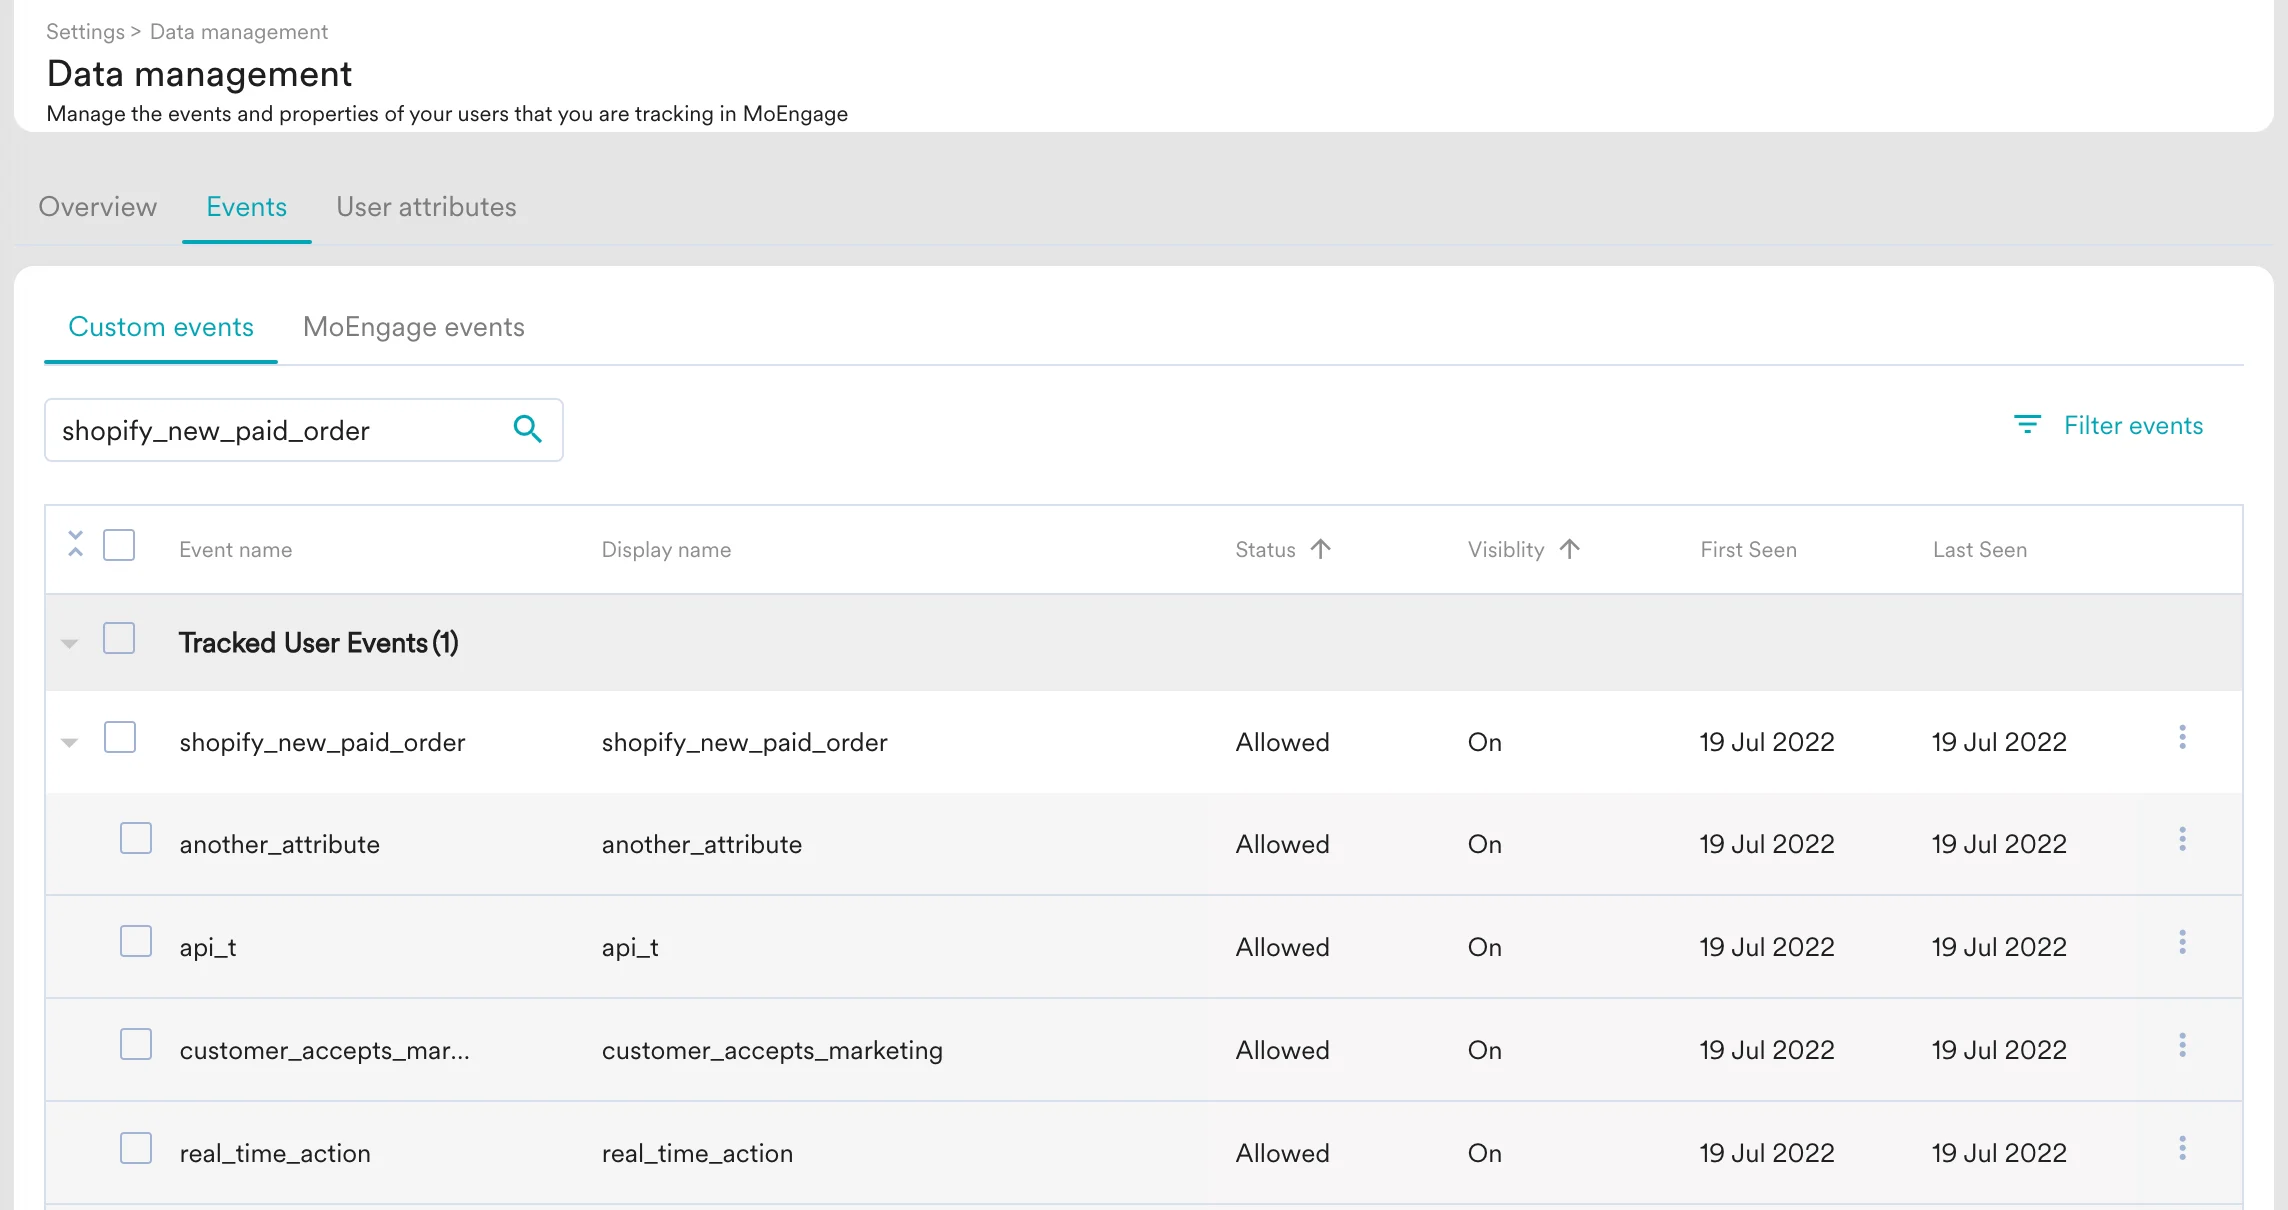Select the Events tab
Viewport: 2288px width, 1210px height.
click(246, 207)
